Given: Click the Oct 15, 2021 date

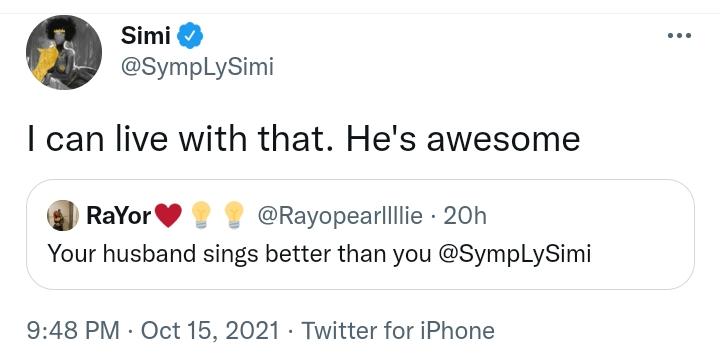Looking at the screenshot, I should pos(210,331).
